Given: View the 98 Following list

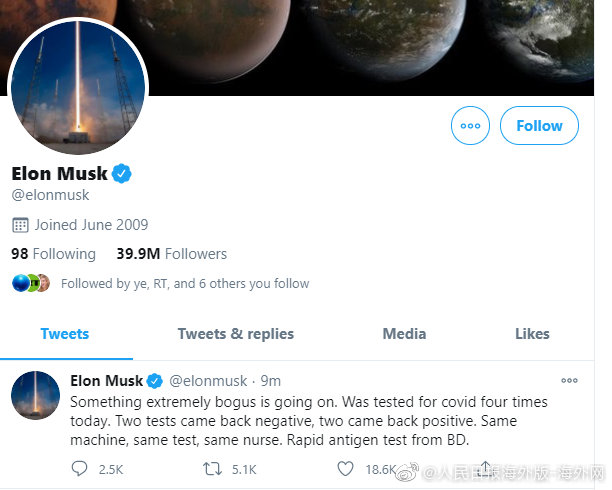Looking at the screenshot, I should (x=54, y=254).
